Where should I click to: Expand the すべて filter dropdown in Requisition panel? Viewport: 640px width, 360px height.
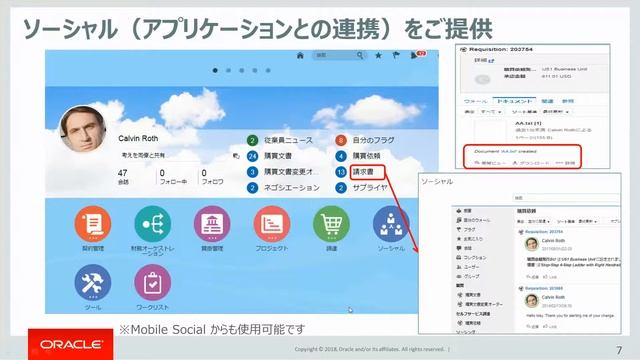point(491,112)
